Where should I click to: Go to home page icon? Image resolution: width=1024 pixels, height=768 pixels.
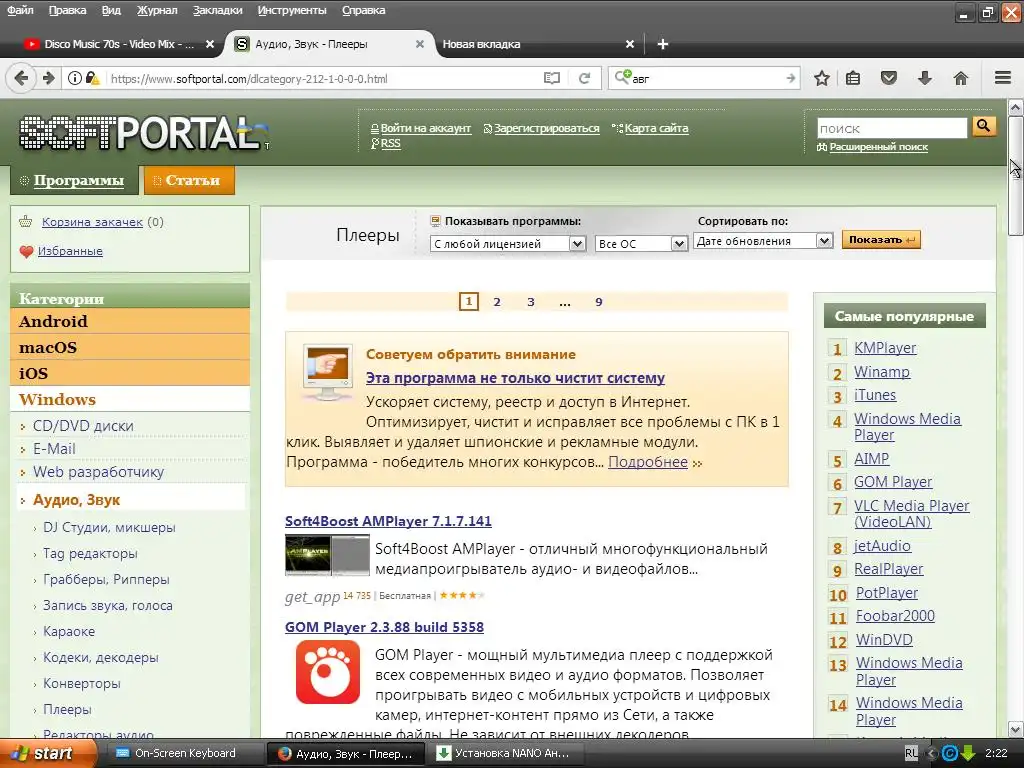[x=961, y=78]
